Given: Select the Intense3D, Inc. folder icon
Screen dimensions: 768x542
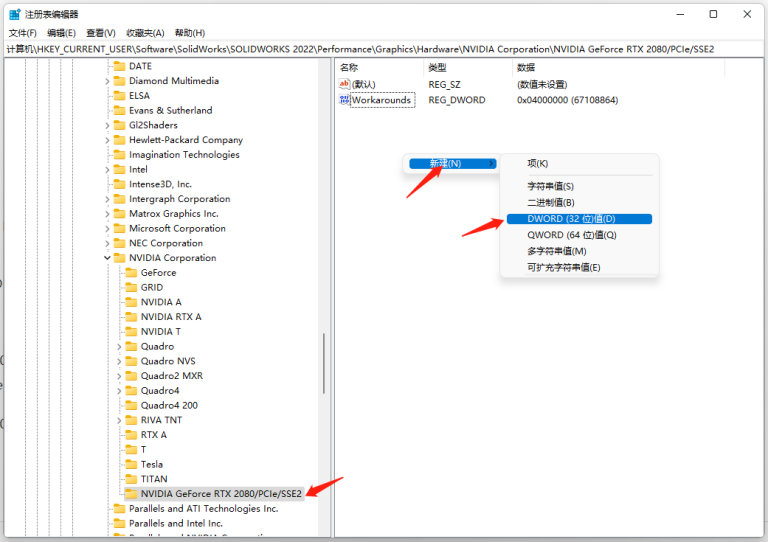Looking at the screenshot, I should [x=120, y=184].
